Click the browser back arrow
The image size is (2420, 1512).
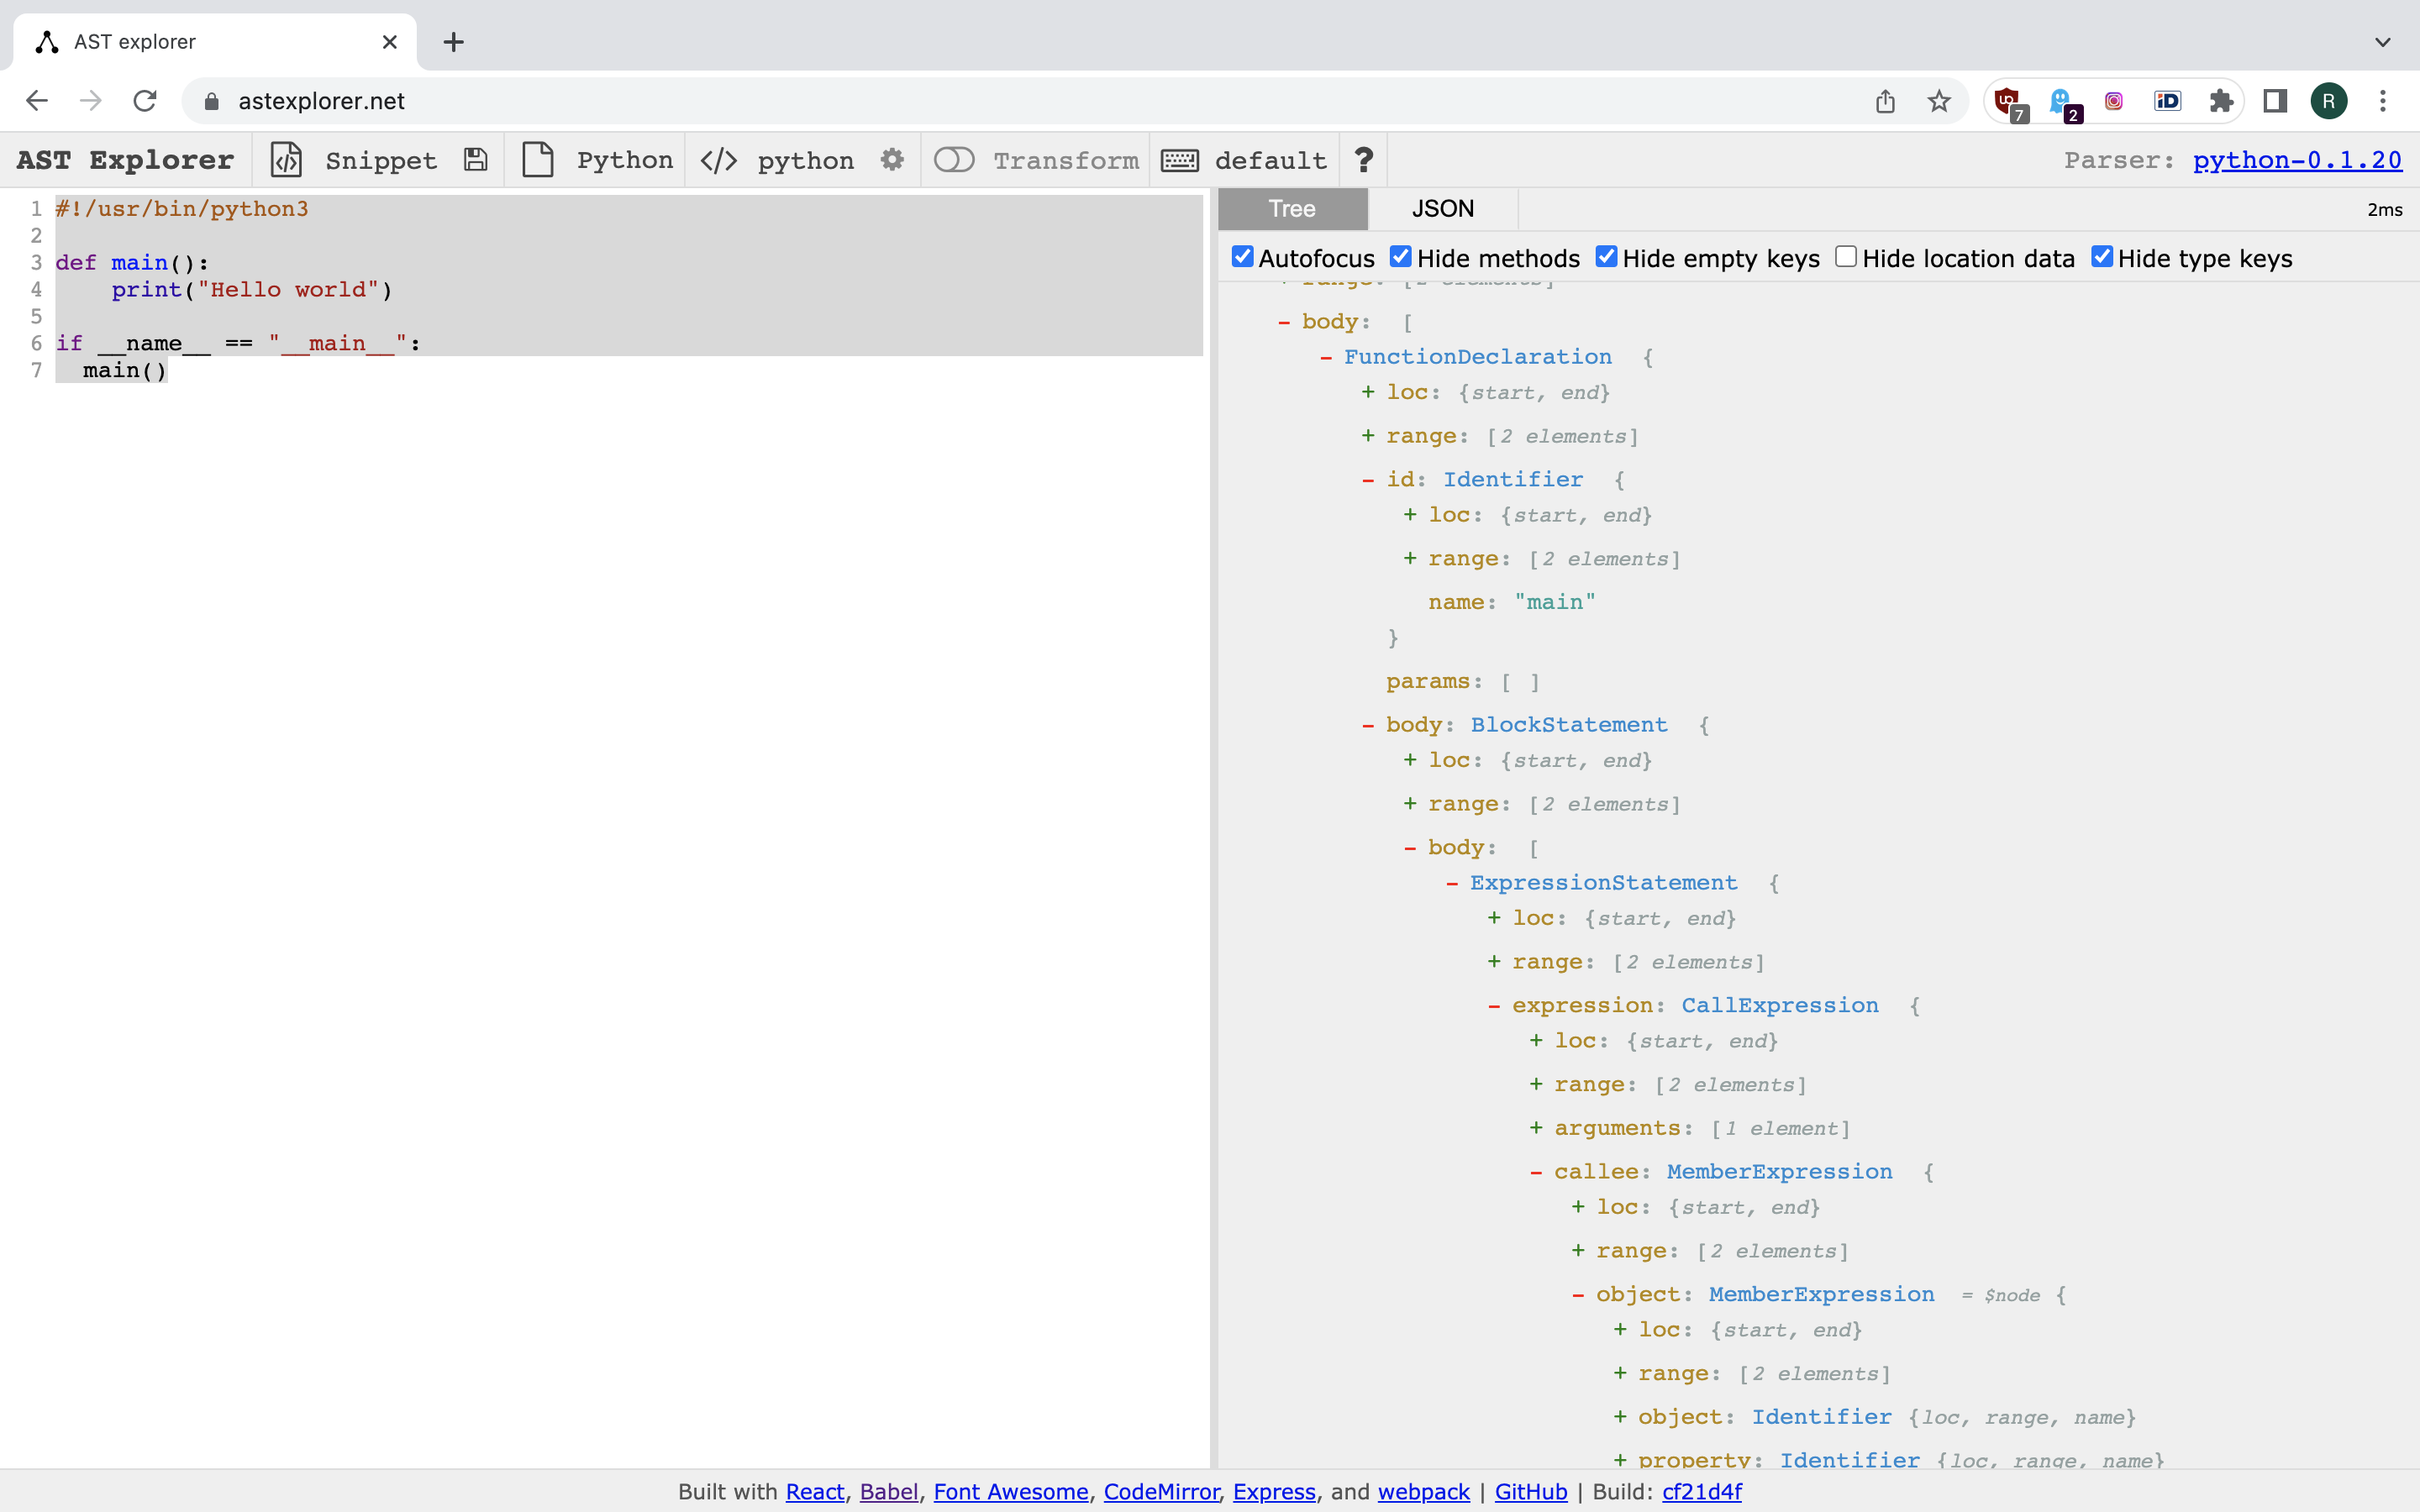tap(37, 101)
